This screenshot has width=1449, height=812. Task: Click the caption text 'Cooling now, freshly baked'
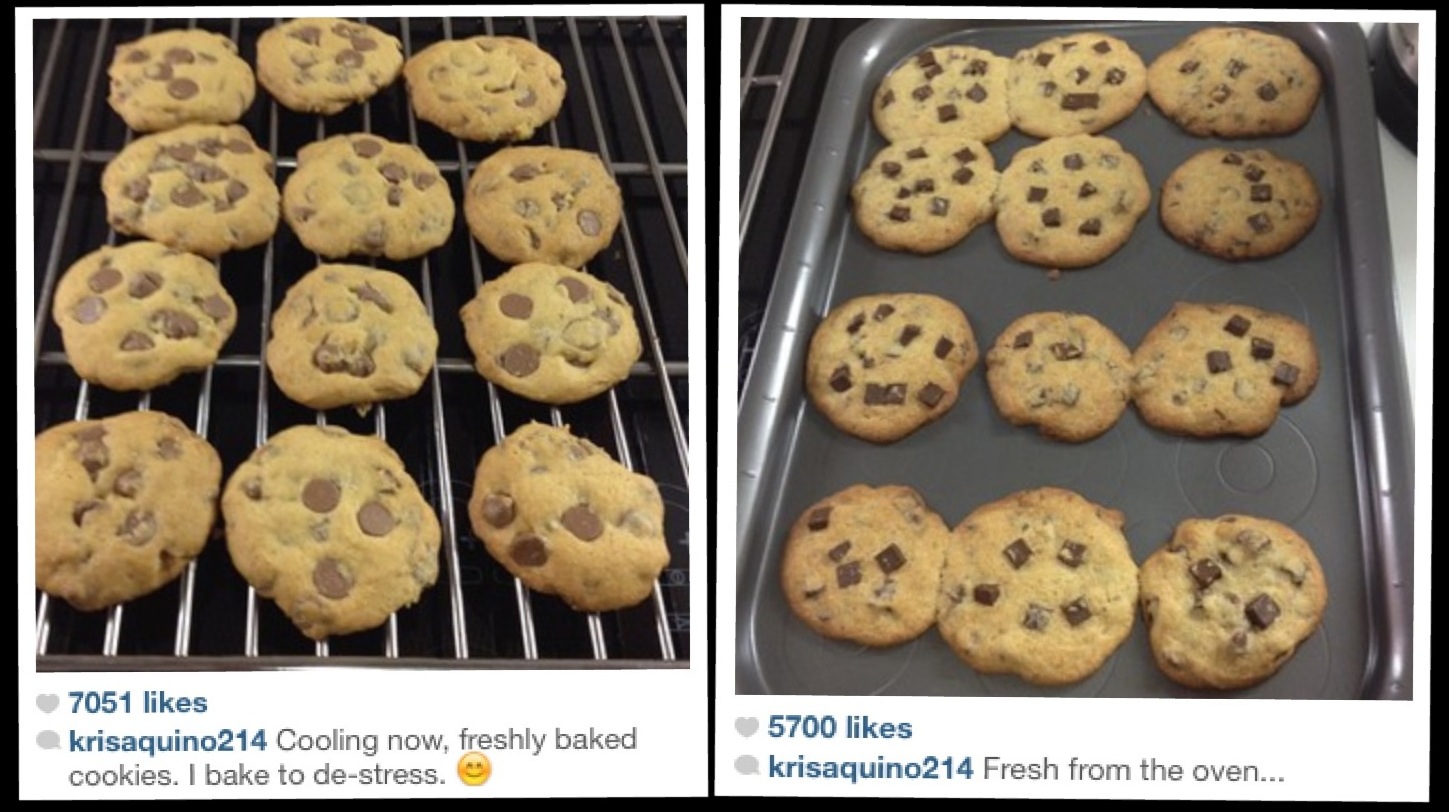456,741
